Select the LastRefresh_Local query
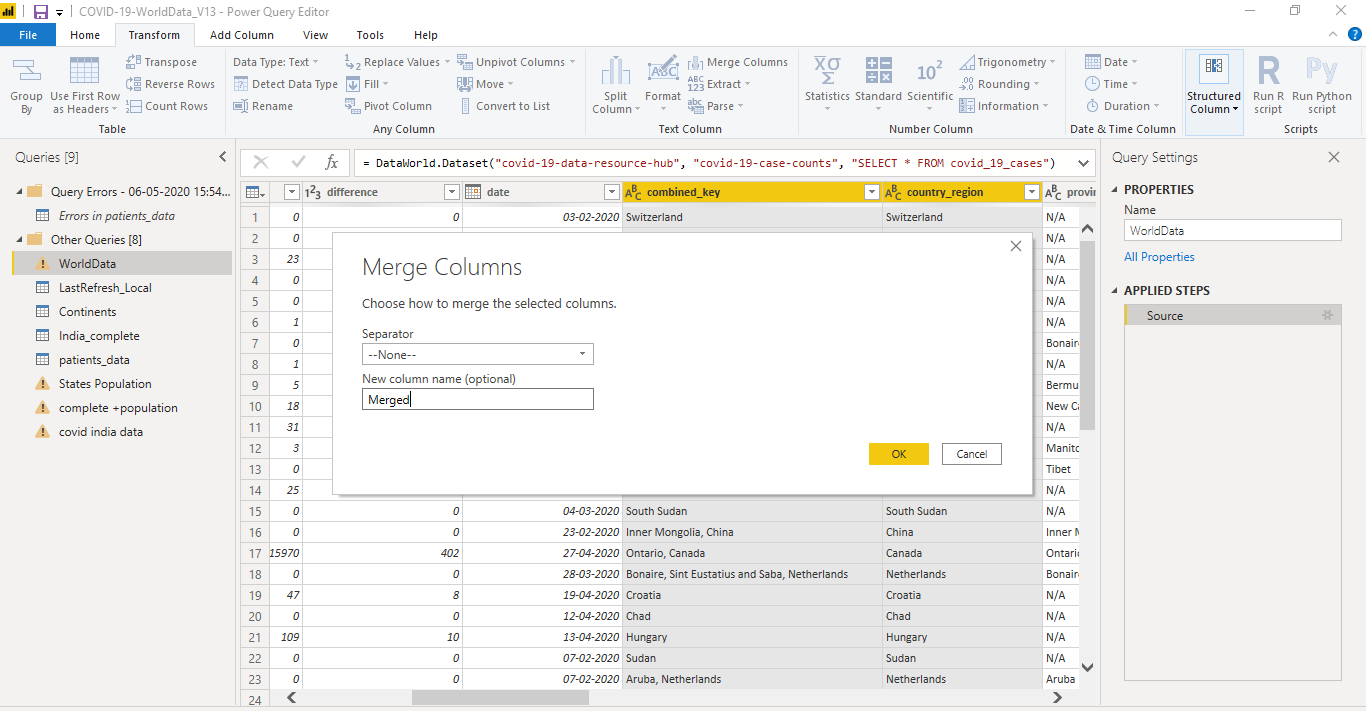Viewport: 1366px width, 711px height. (x=121, y=288)
